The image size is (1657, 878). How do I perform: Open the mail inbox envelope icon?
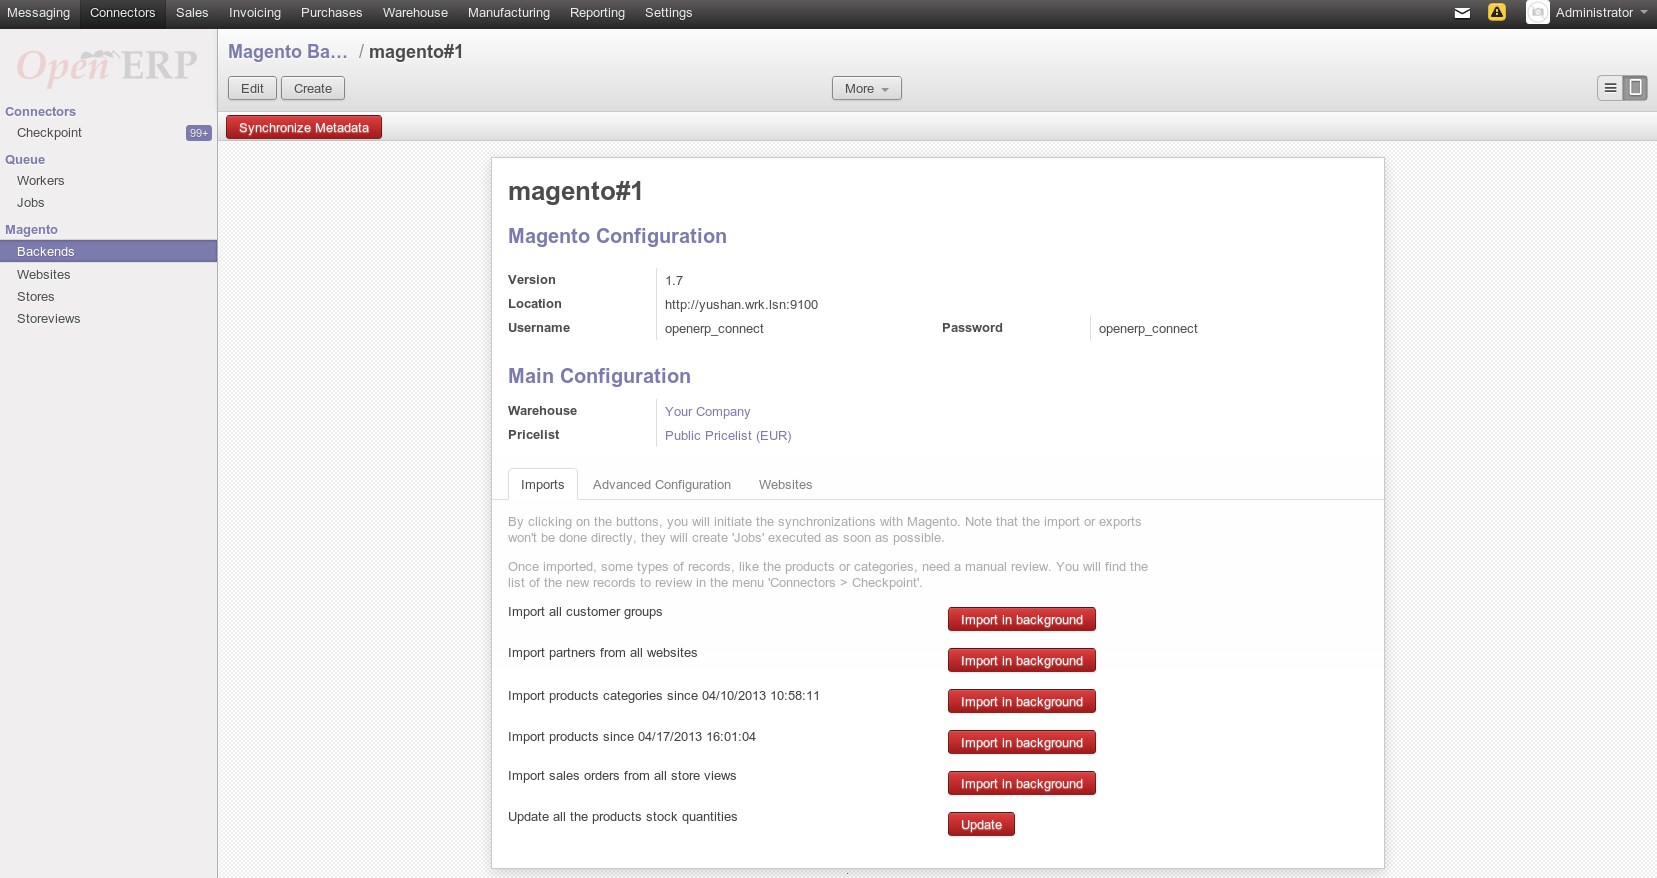(x=1462, y=13)
